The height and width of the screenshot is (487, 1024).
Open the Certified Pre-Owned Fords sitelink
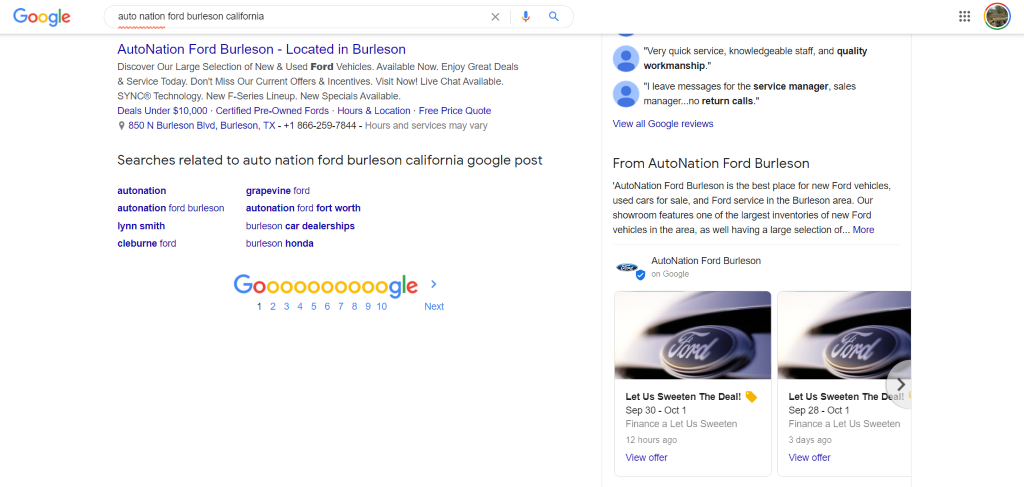(x=272, y=111)
